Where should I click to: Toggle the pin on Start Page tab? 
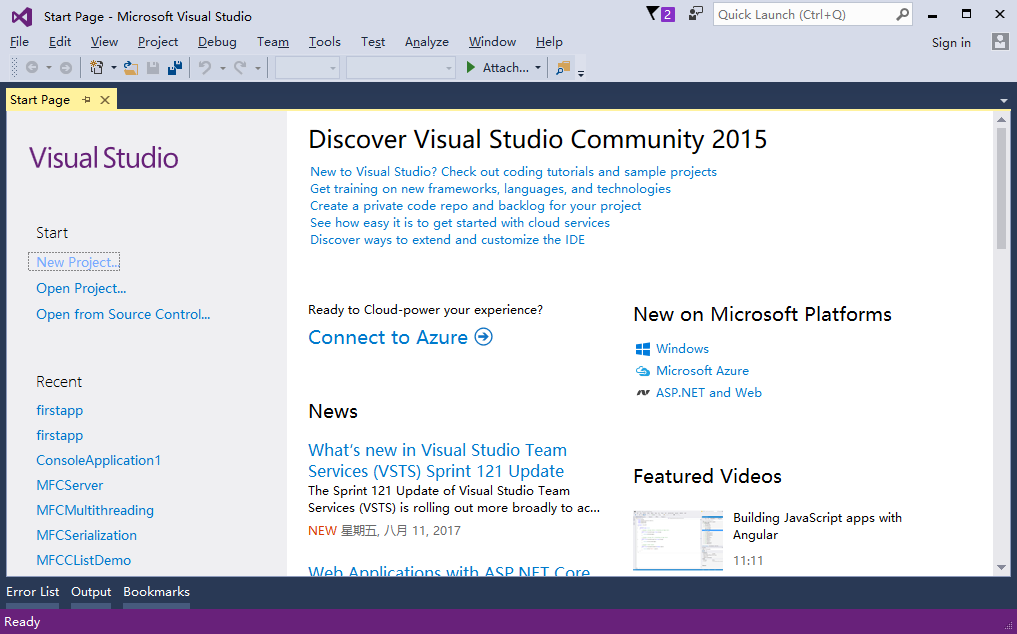pos(87,99)
